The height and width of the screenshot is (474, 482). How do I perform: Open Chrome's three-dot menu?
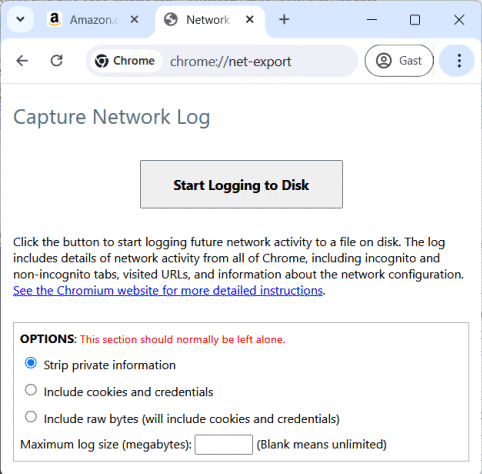coord(459,61)
